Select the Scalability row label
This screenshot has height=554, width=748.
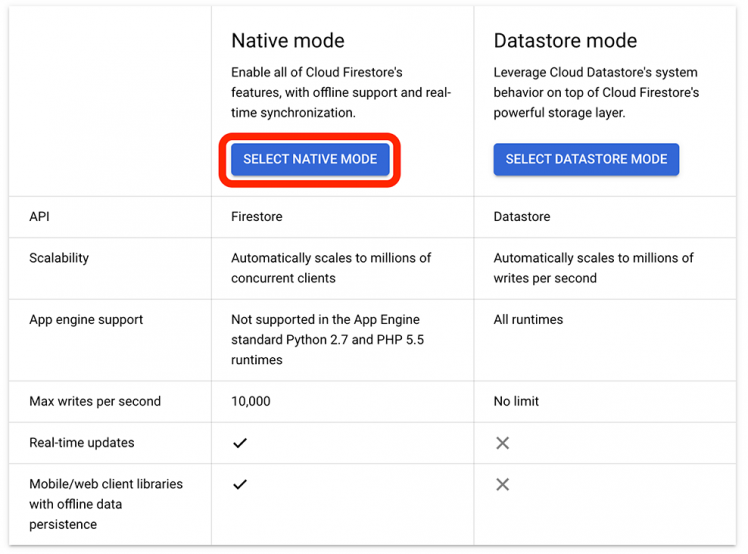click(x=59, y=258)
